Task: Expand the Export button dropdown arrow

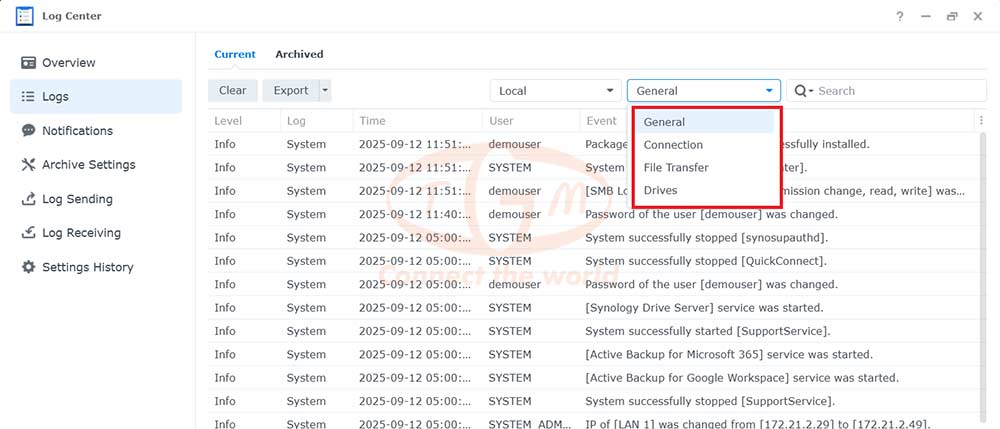Action: pyautogui.click(x=325, y=91)
